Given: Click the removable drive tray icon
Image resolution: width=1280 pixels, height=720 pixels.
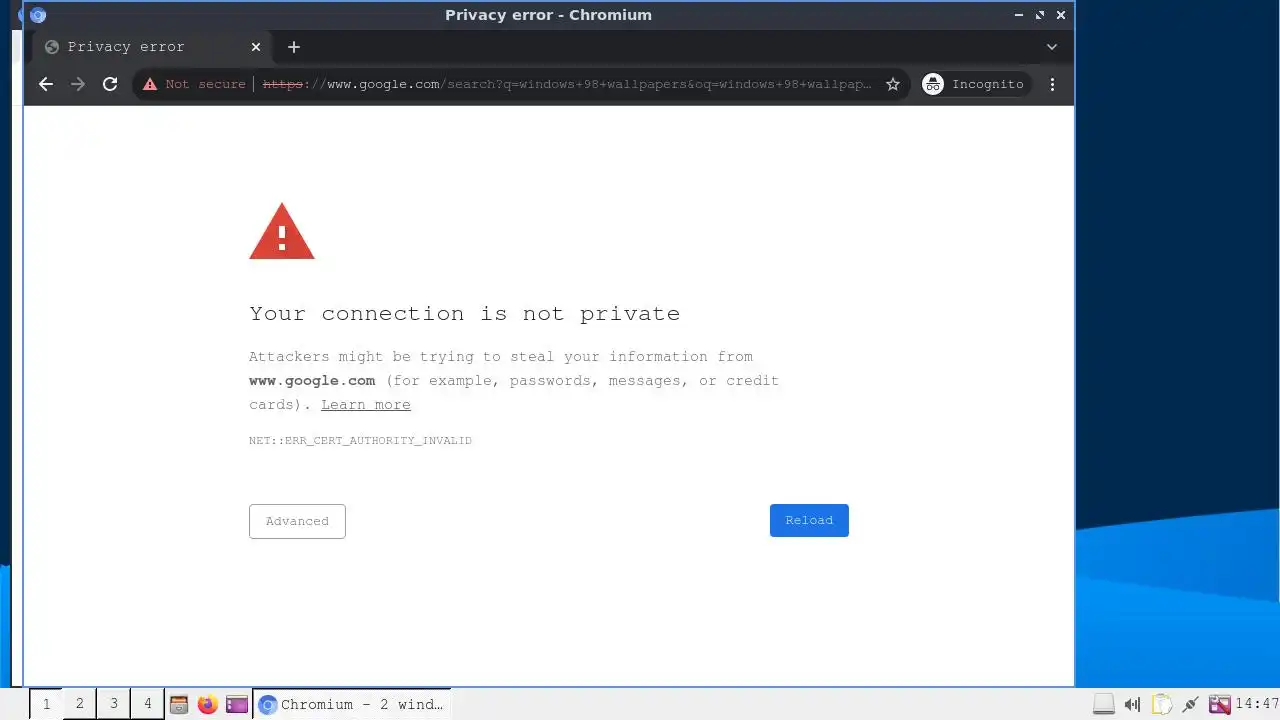Looking at the screenshot, I should click(1104, 705).
